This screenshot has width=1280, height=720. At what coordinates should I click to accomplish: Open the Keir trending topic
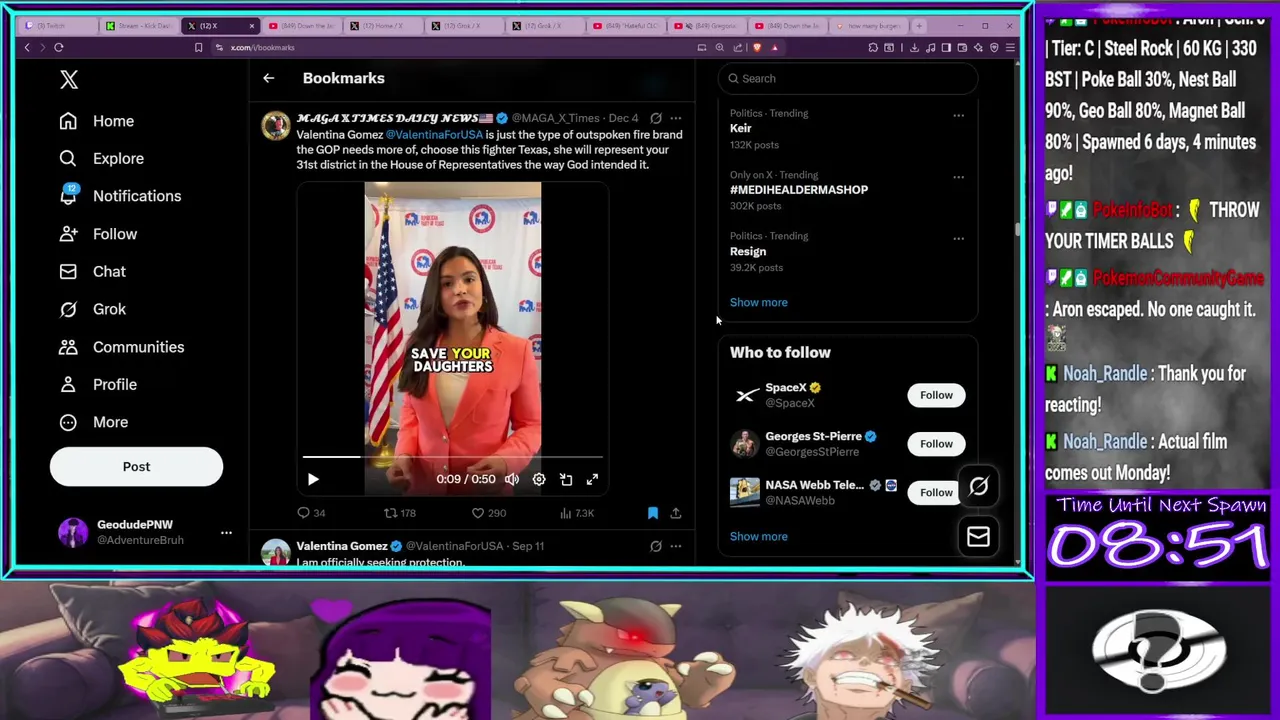tap(741, 128)
